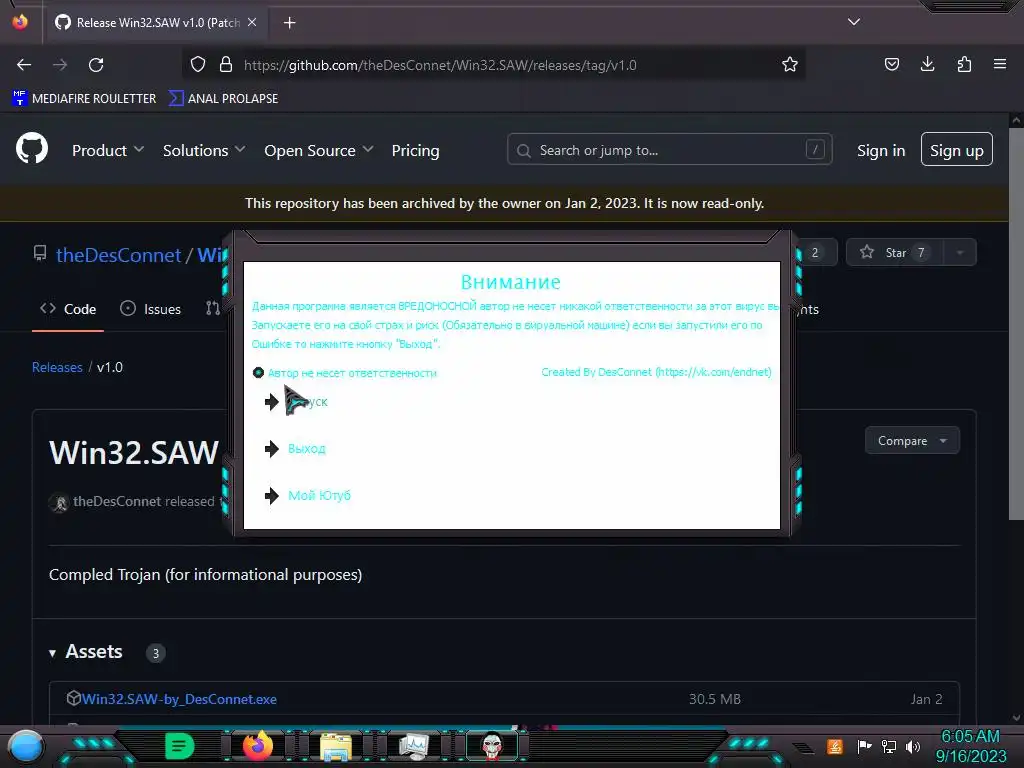Open the pull requests tab icon

(x=213, y=308)
